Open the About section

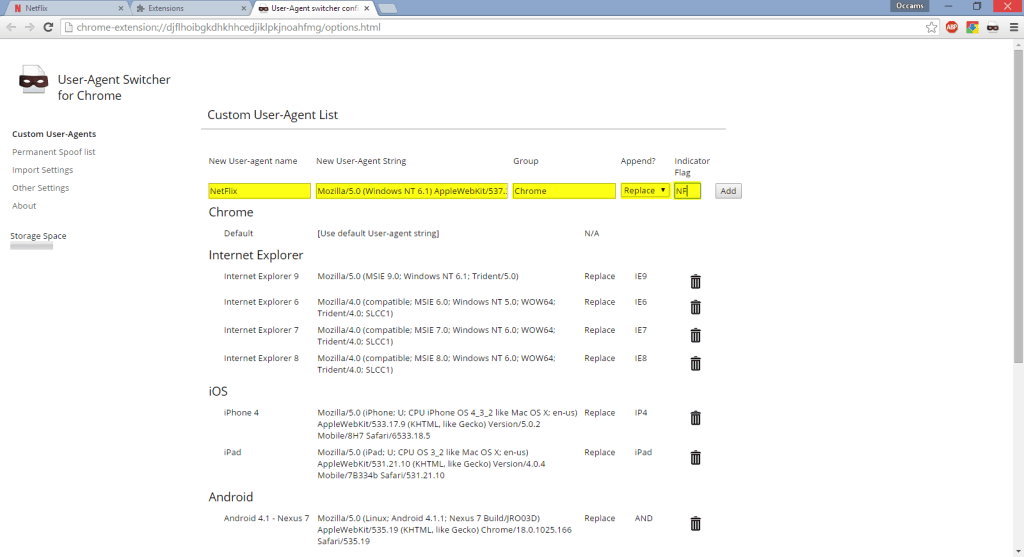[x=24, y=206]
